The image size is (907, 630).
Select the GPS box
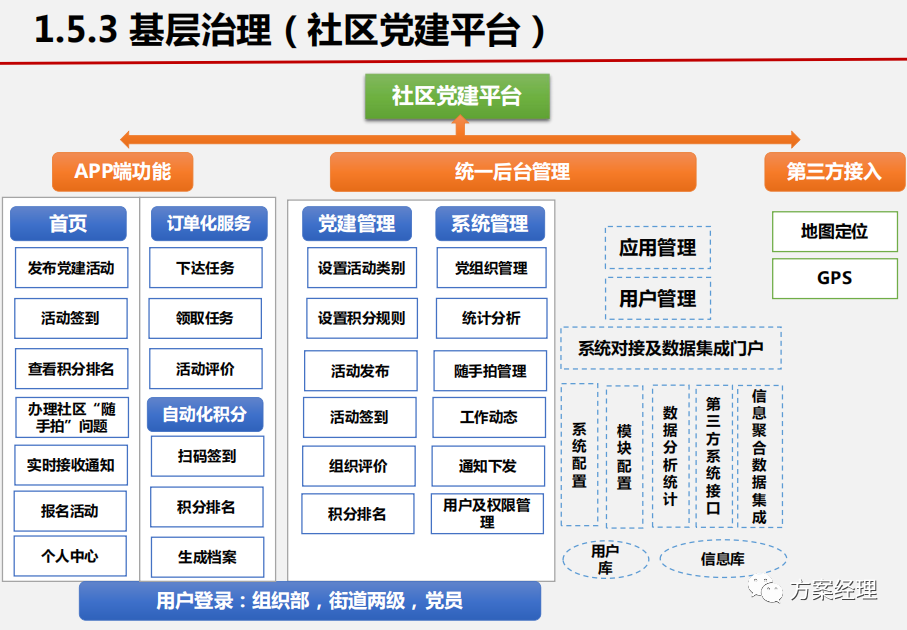point(834,279)
